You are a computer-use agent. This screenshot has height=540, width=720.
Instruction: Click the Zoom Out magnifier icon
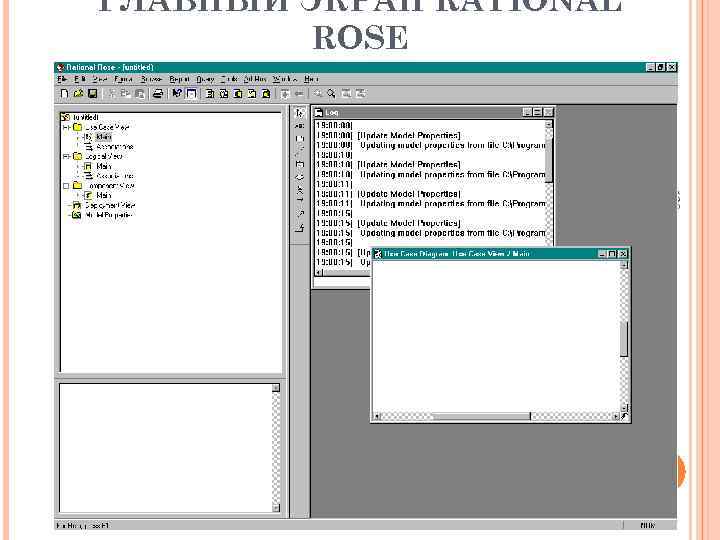click(331, 94)
